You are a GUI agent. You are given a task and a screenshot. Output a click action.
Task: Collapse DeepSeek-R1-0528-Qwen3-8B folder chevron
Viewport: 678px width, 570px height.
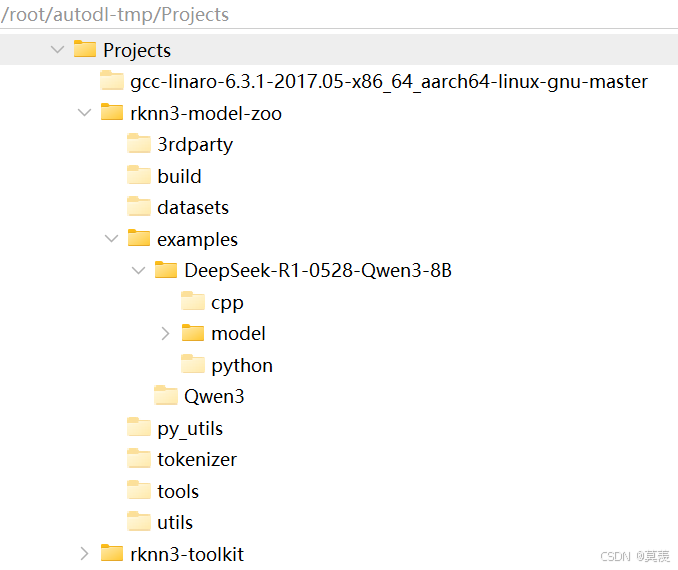click(138, 271)
